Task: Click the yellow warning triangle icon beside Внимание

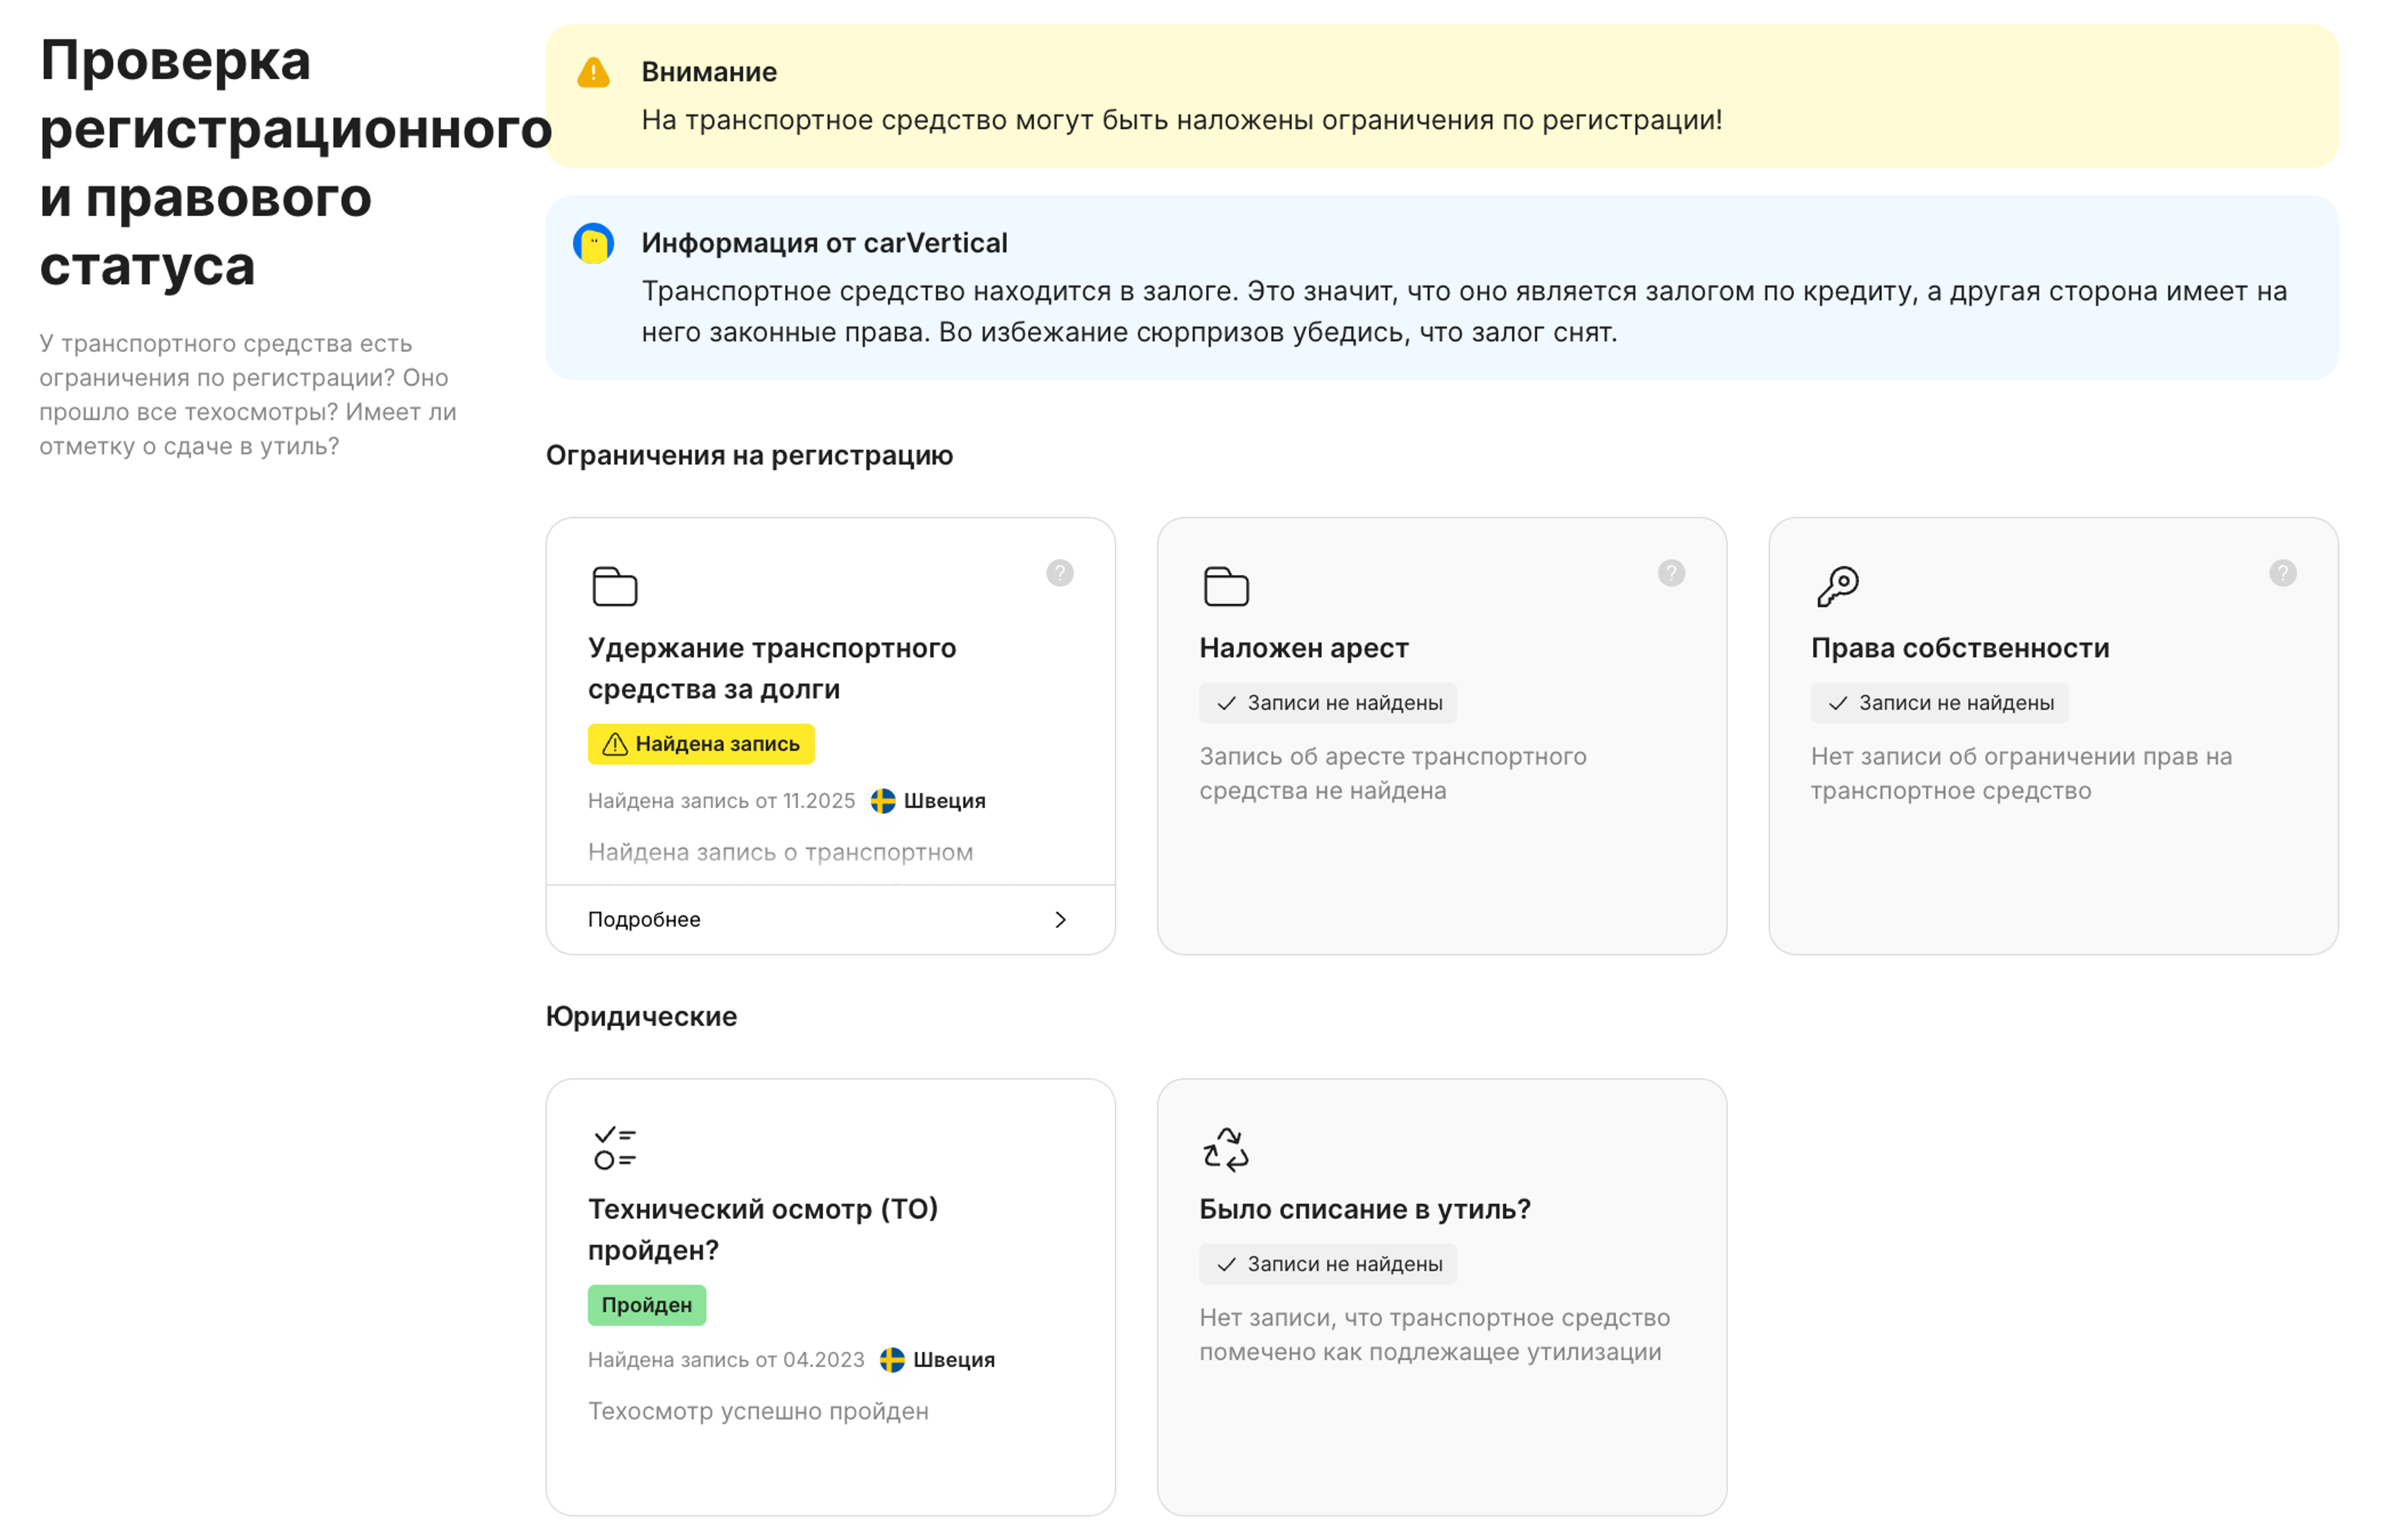Action: click(x=593, y=72)
